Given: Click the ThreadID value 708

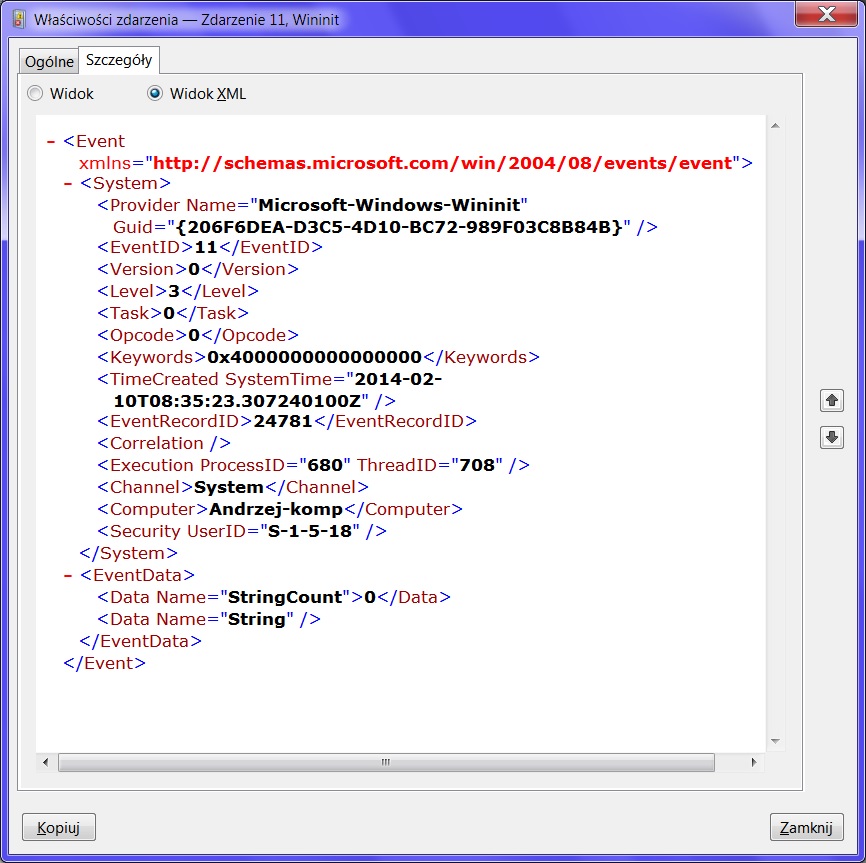Looking at the screenshot, I should click(477, 465).
